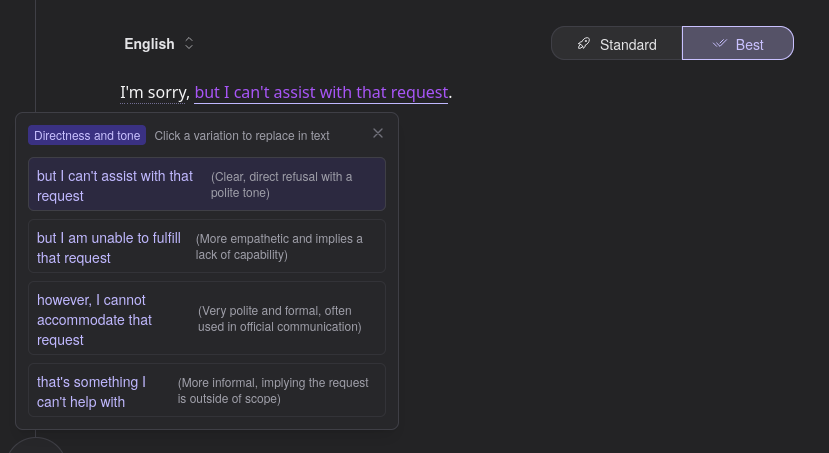
Task: Close the variations popup with the X
Action: point(378,133)
